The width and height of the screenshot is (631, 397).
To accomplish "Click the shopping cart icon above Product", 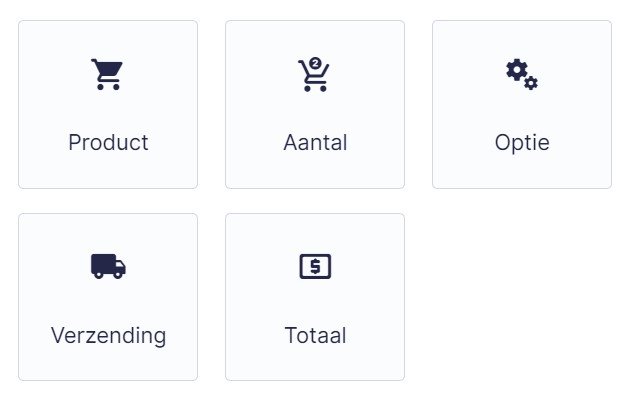I will (107, 74).
